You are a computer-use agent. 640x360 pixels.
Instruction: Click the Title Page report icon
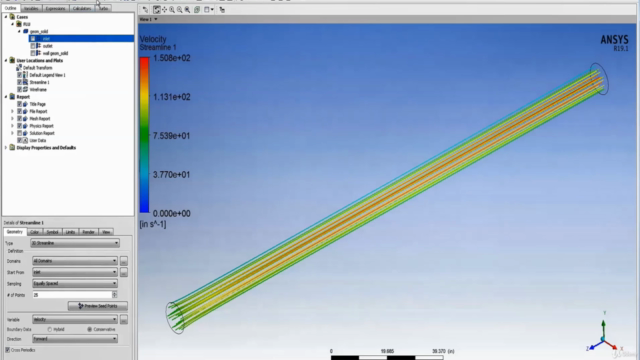(x=25, y=104)
